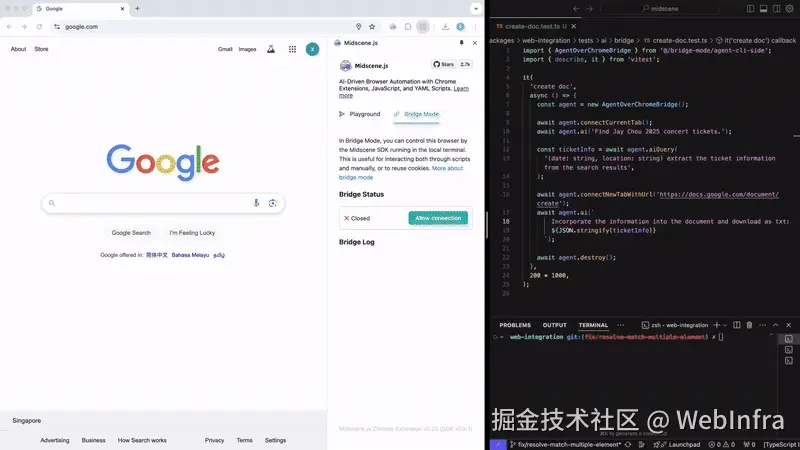Open the Store link on Google
The height and width of the screenshot is (450, 800).
click(41, 49)
